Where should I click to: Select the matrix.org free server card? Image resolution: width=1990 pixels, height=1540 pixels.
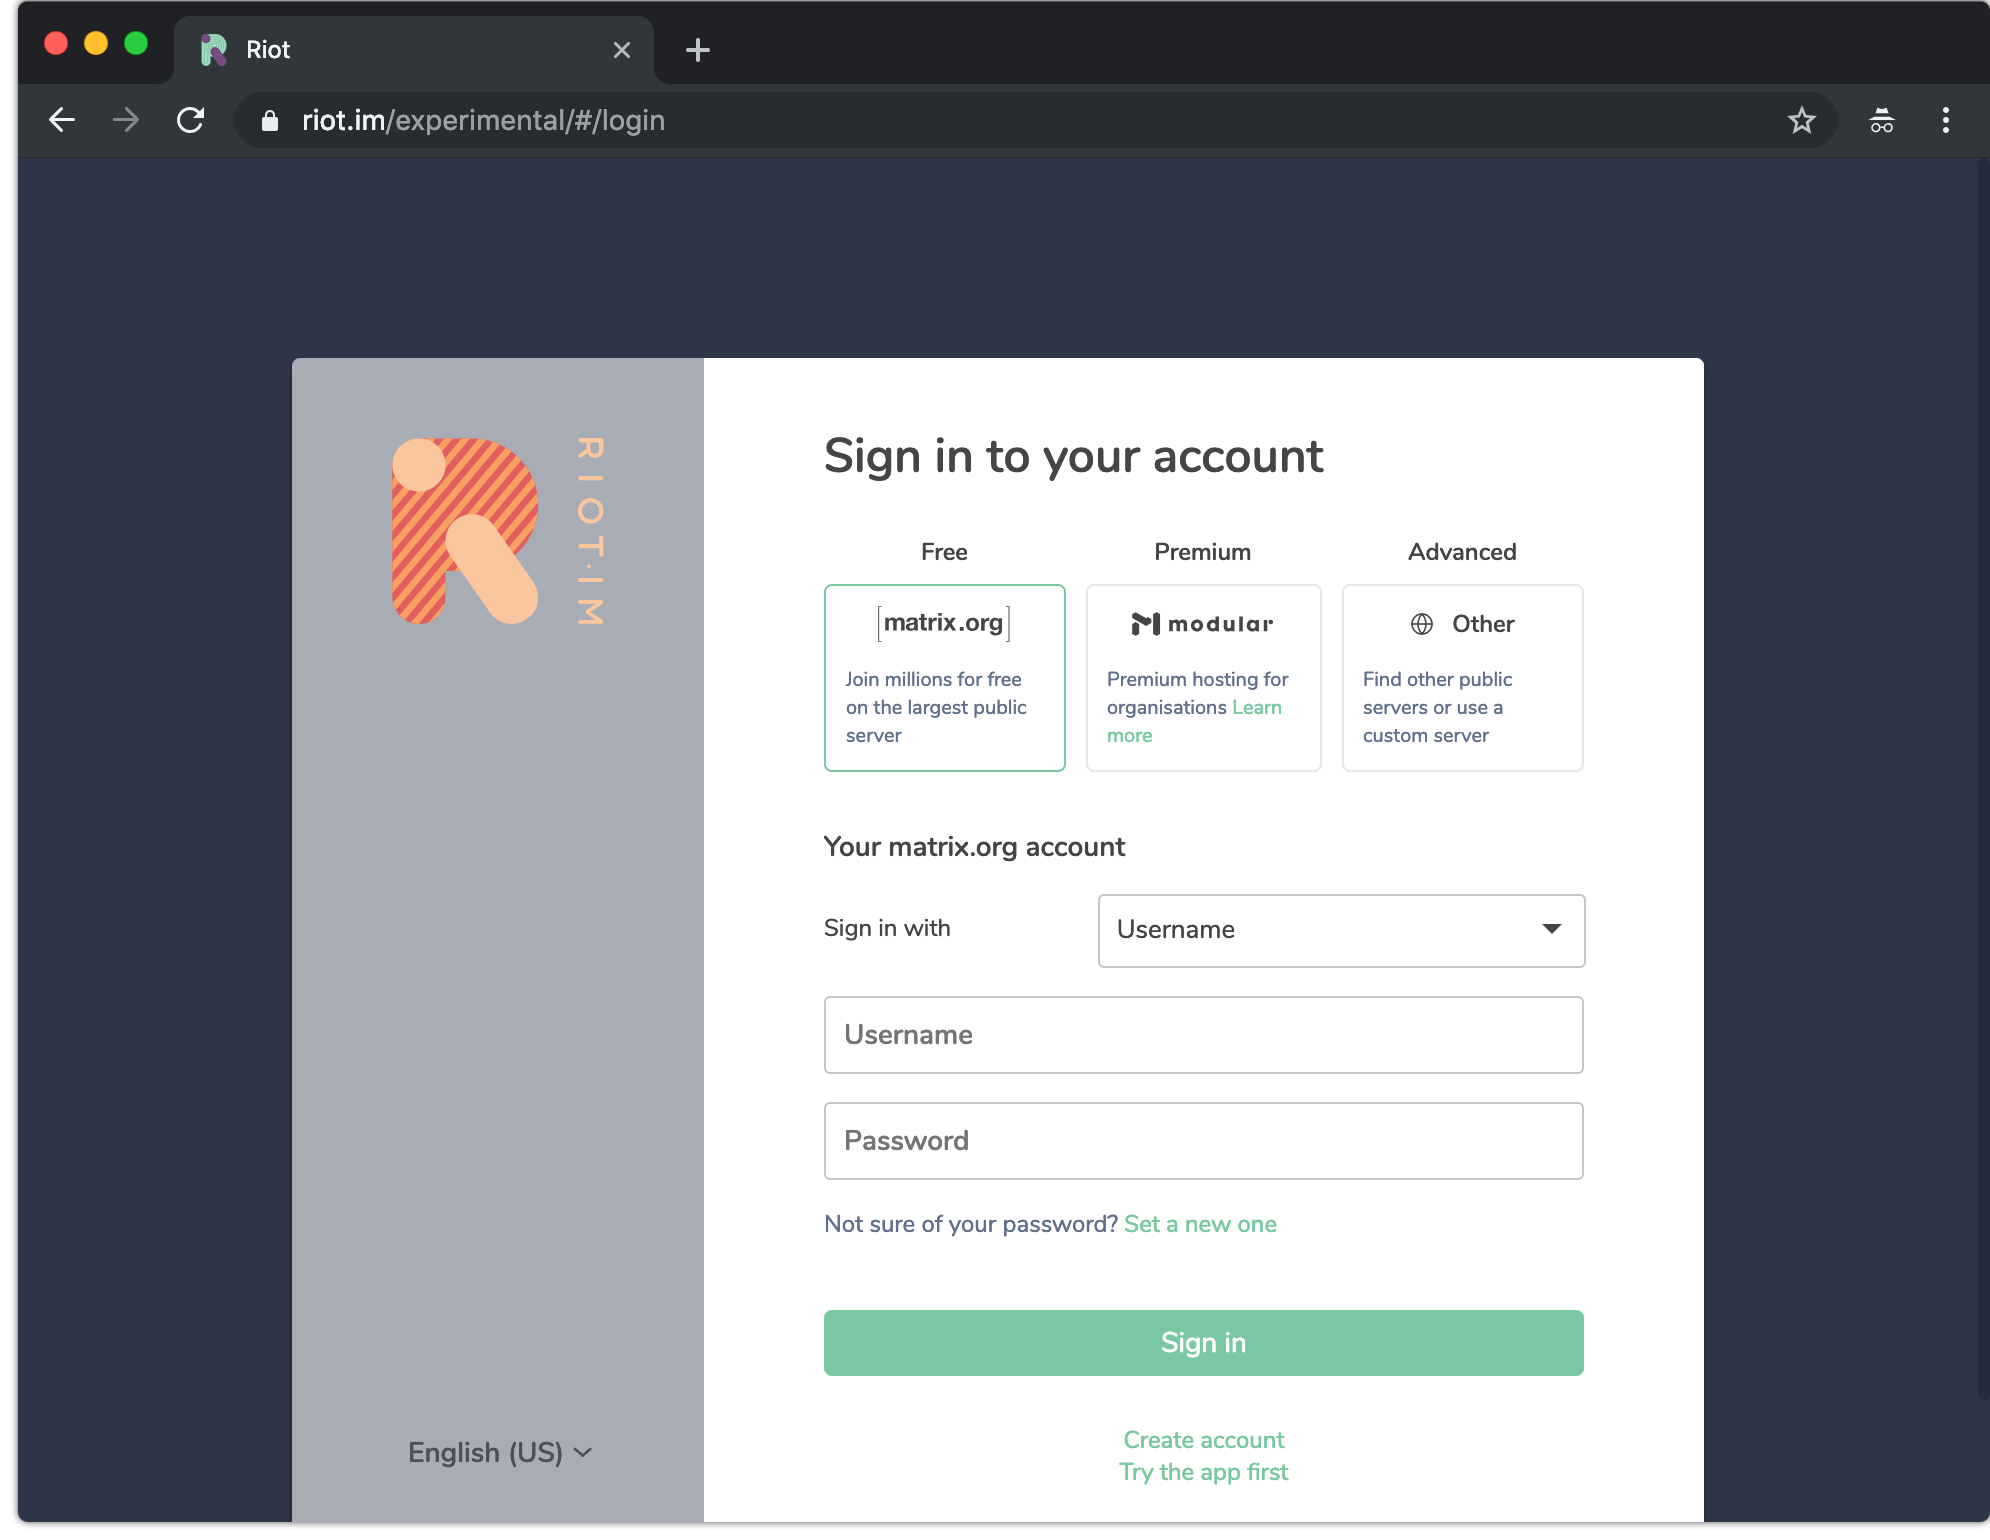[x=944, y=678]
